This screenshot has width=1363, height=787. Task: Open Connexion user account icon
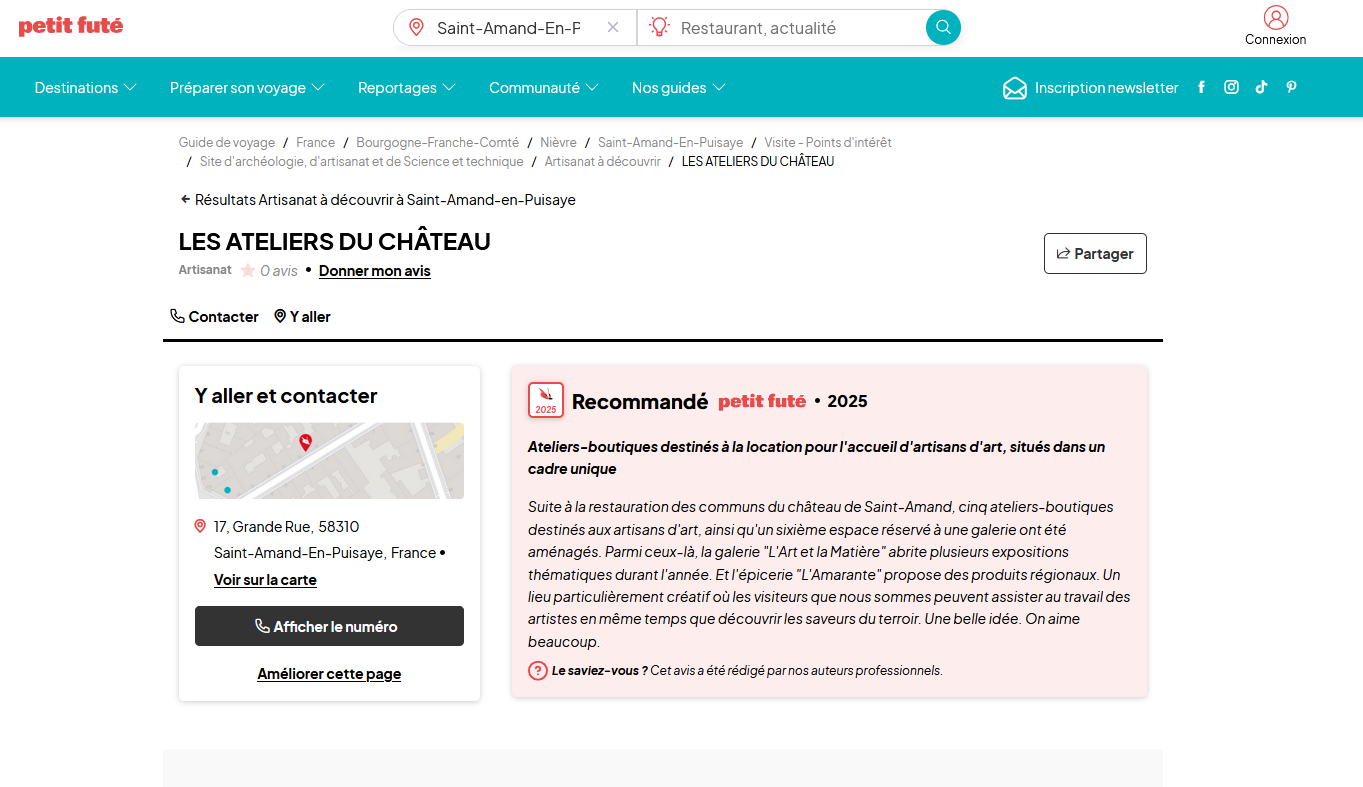point(1276,17)
